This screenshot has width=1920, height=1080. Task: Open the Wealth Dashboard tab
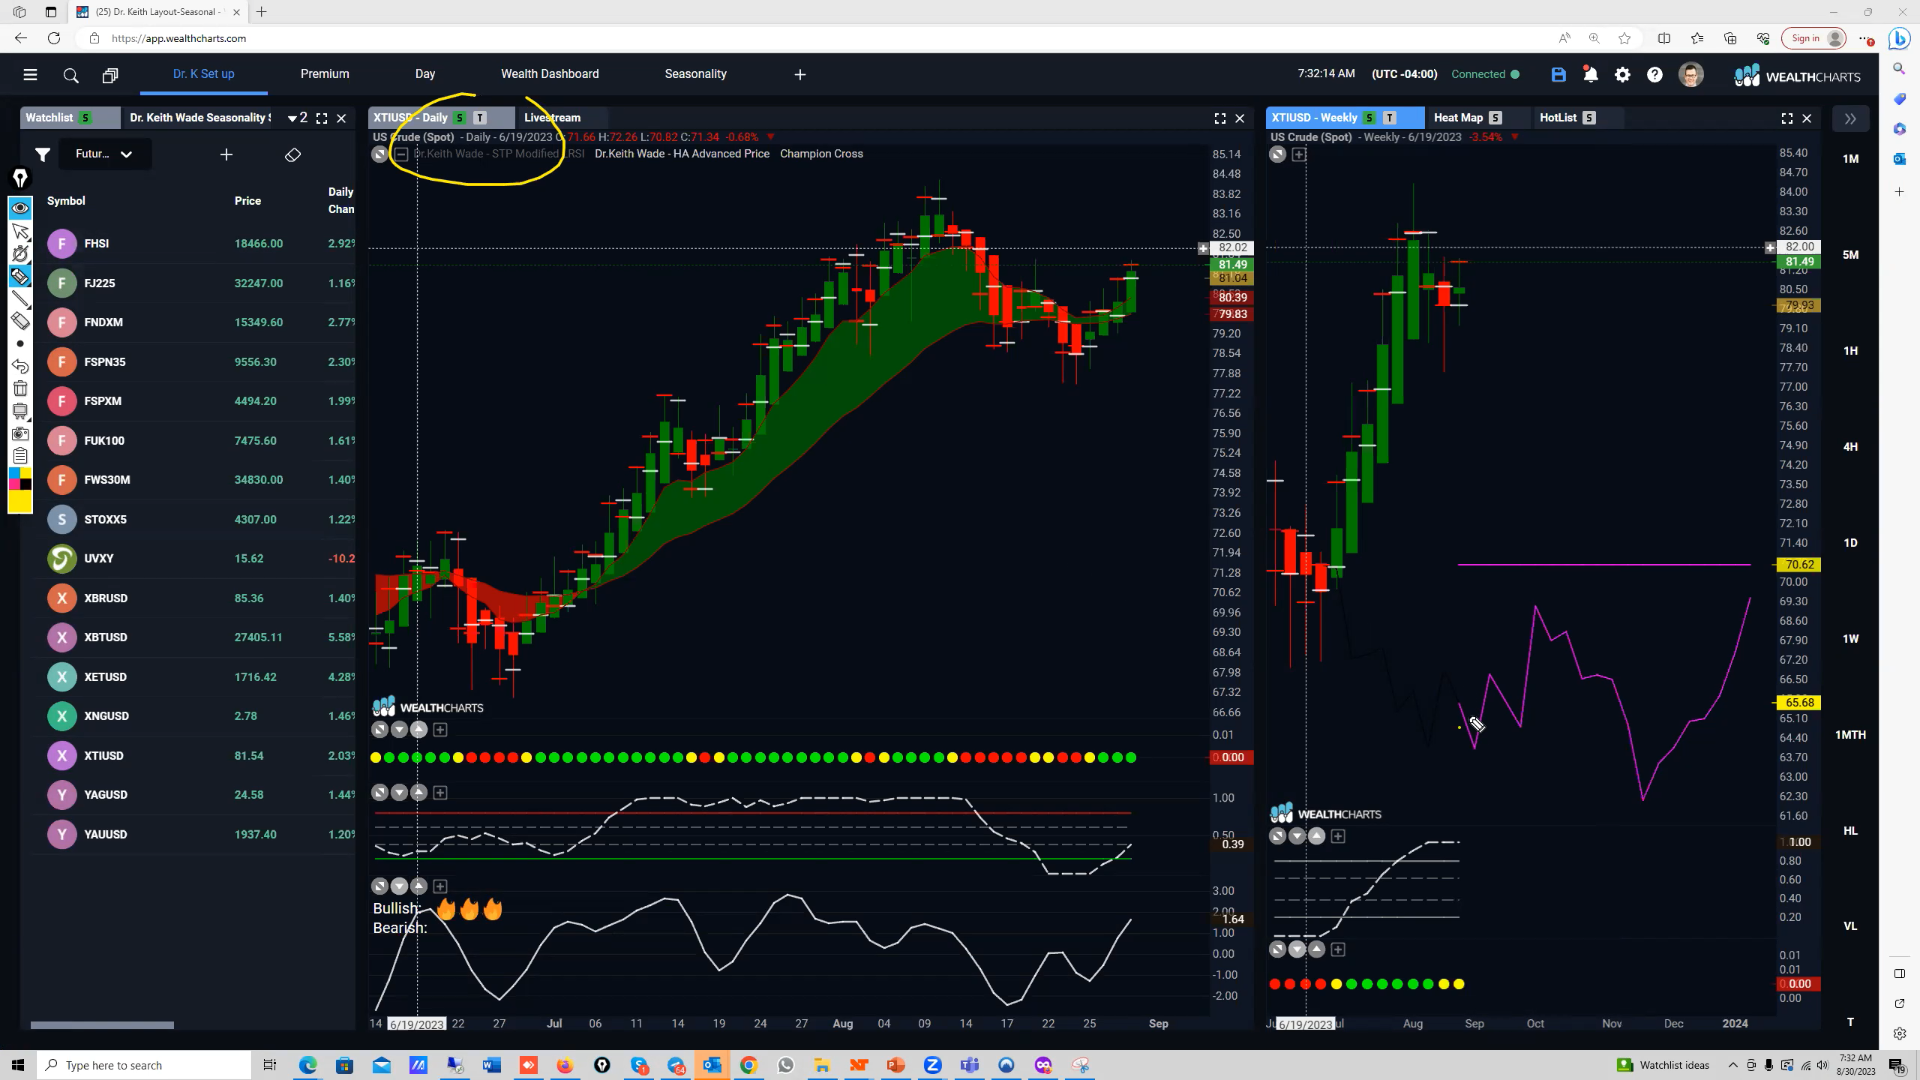coord(550,74)
